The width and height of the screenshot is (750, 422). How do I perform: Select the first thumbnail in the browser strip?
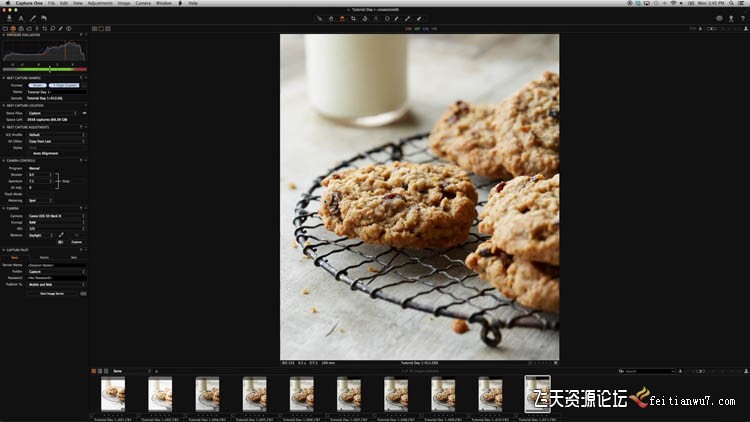click(x=113, y=394)
